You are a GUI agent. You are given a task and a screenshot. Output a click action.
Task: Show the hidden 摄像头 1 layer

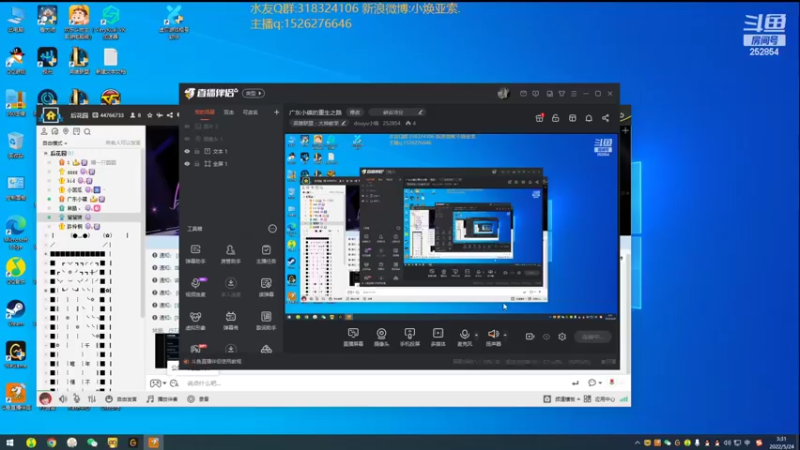pos(187,139)
